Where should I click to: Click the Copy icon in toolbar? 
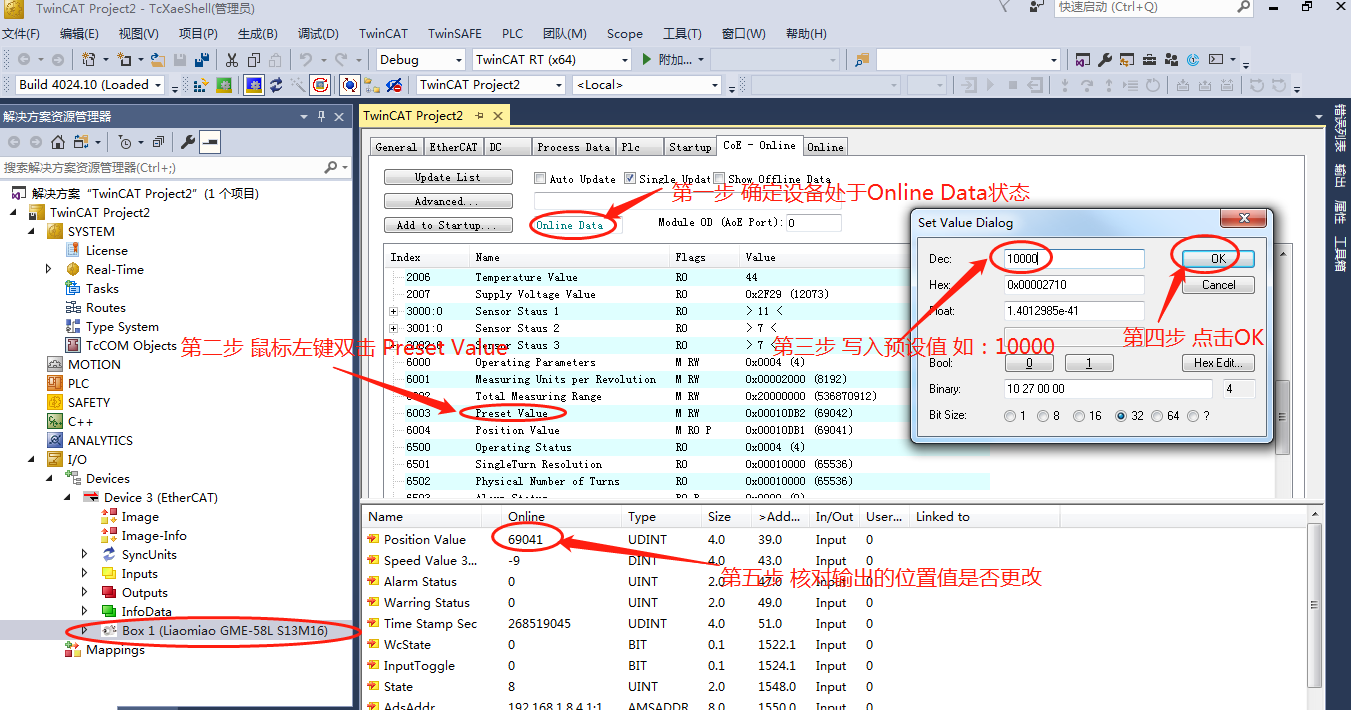click(254, 60)
